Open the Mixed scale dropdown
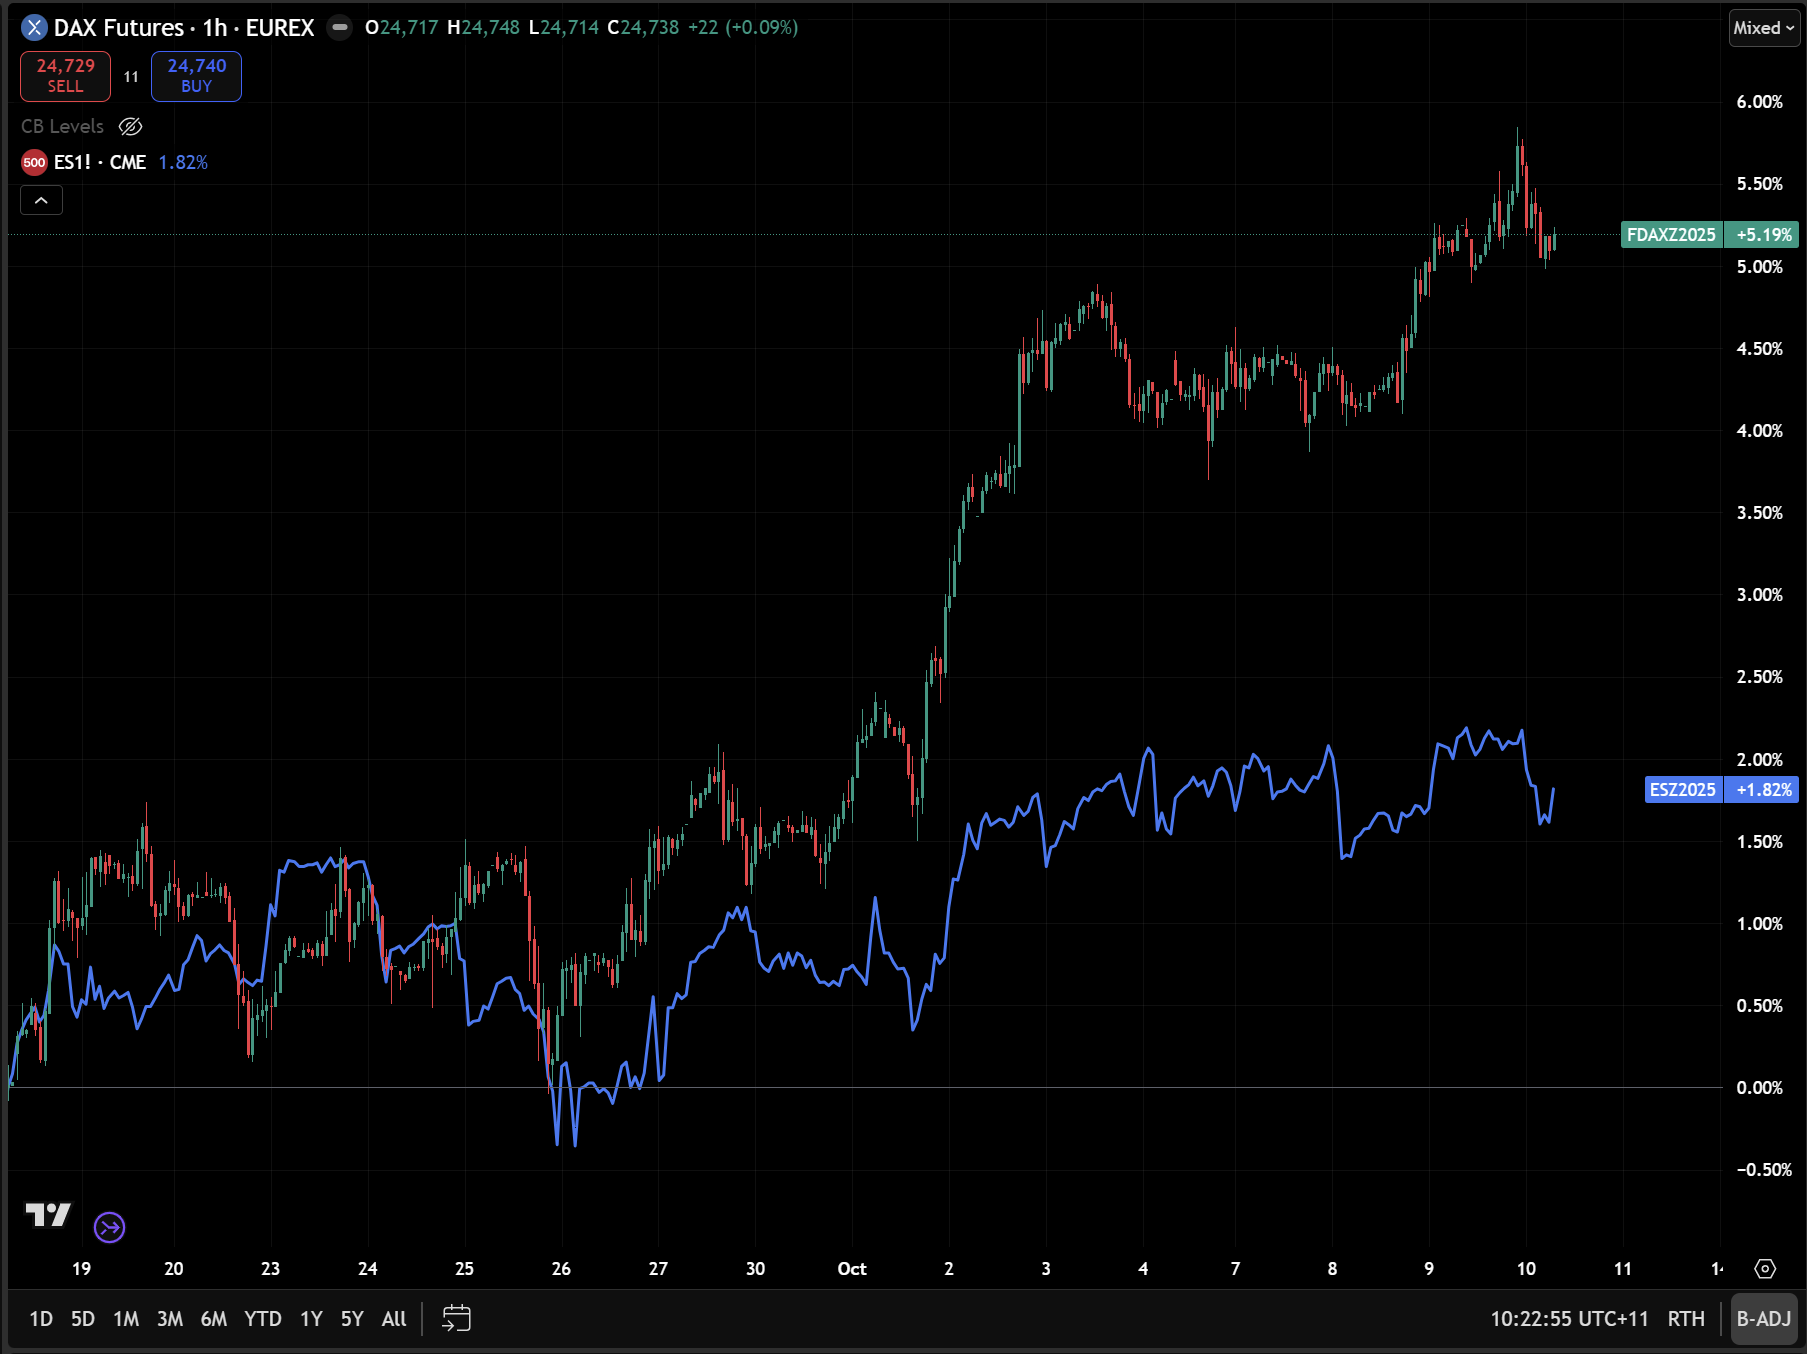Screen dimensions: 1807x1354 pos(1764,28)
